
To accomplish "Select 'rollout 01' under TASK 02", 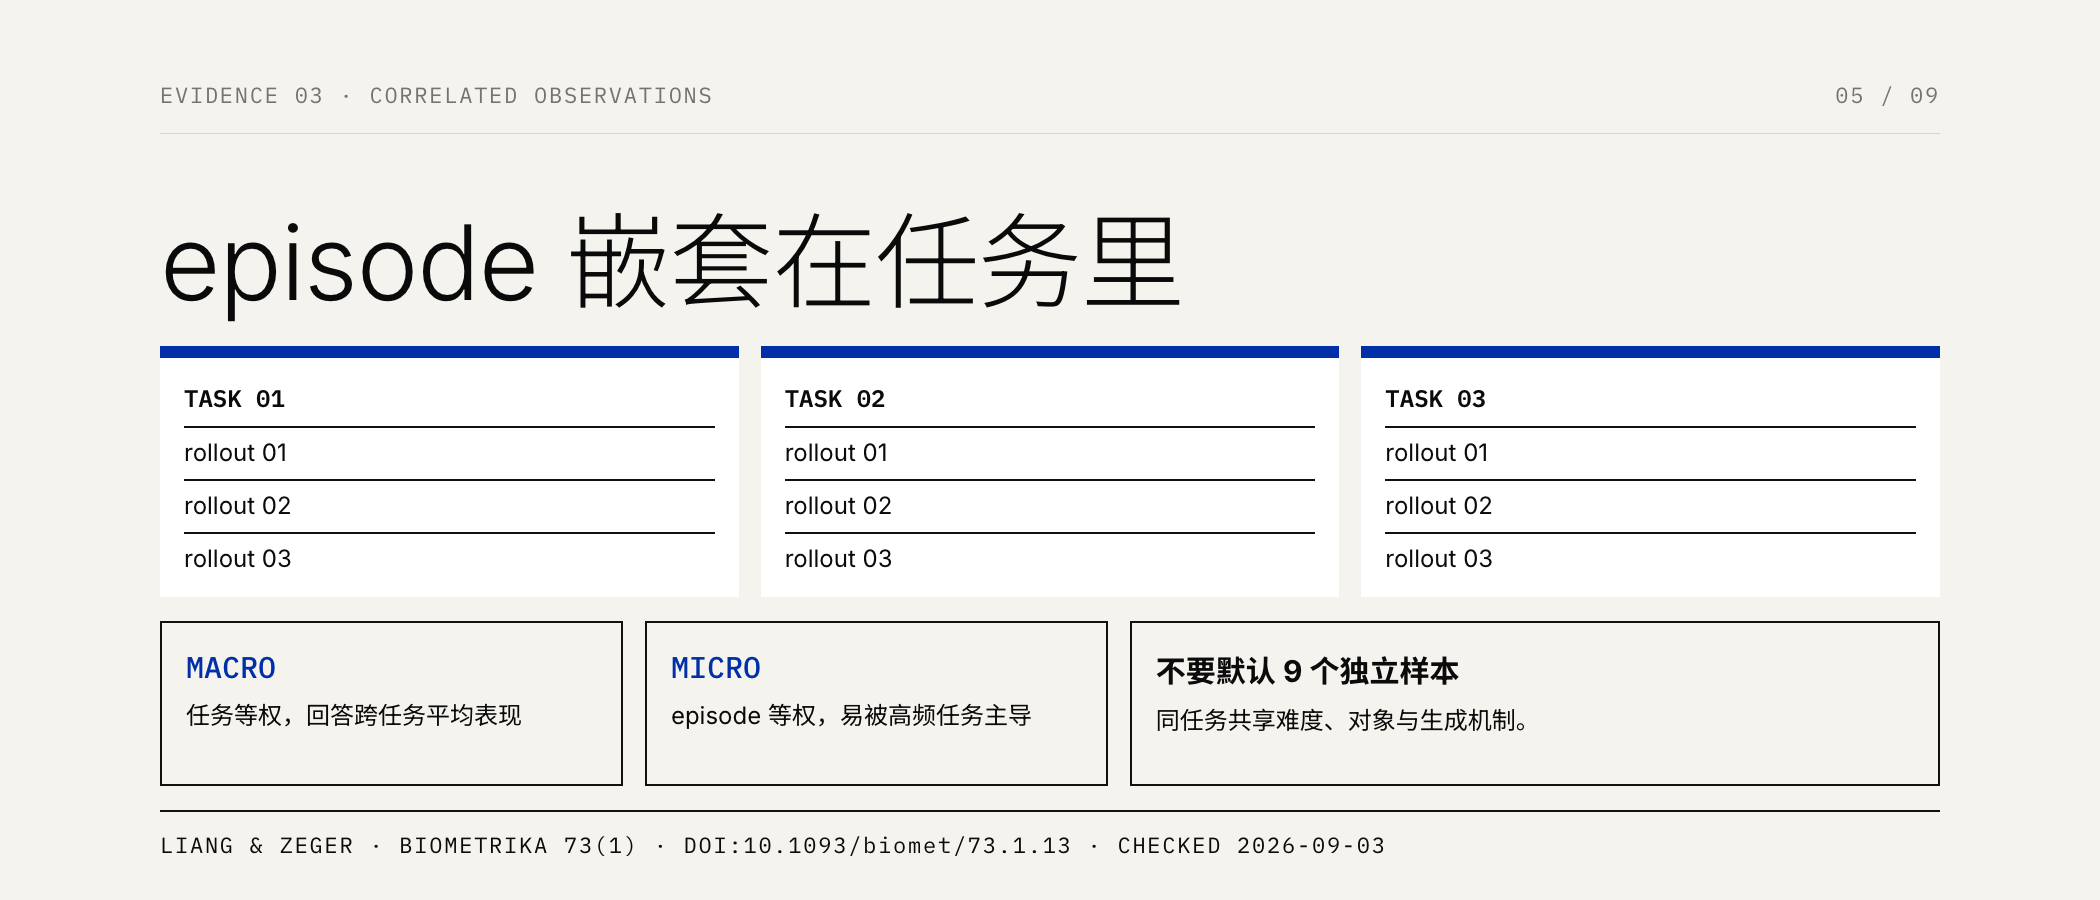I will 837,453.
